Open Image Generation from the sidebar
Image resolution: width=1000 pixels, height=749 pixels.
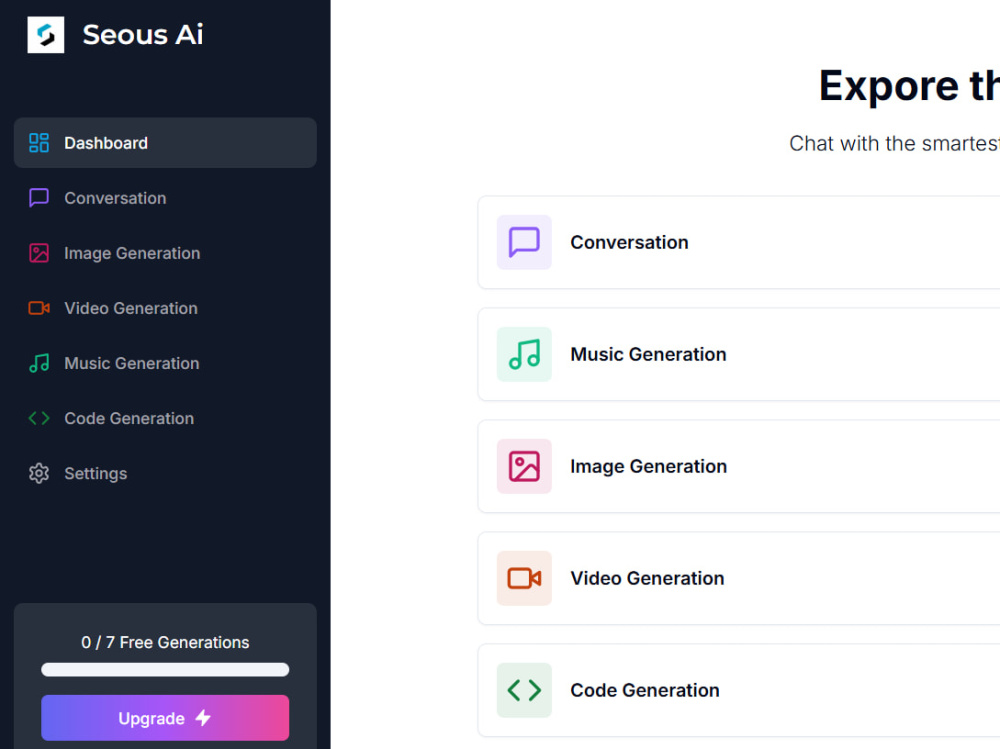pyautogui.click(x=165, y=253)
